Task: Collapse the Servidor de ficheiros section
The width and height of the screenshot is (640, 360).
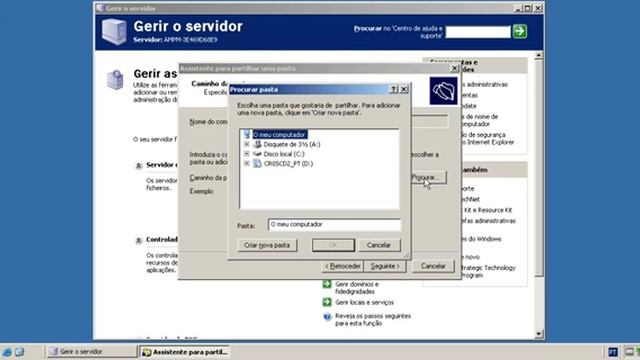Action: click(139, 166)
